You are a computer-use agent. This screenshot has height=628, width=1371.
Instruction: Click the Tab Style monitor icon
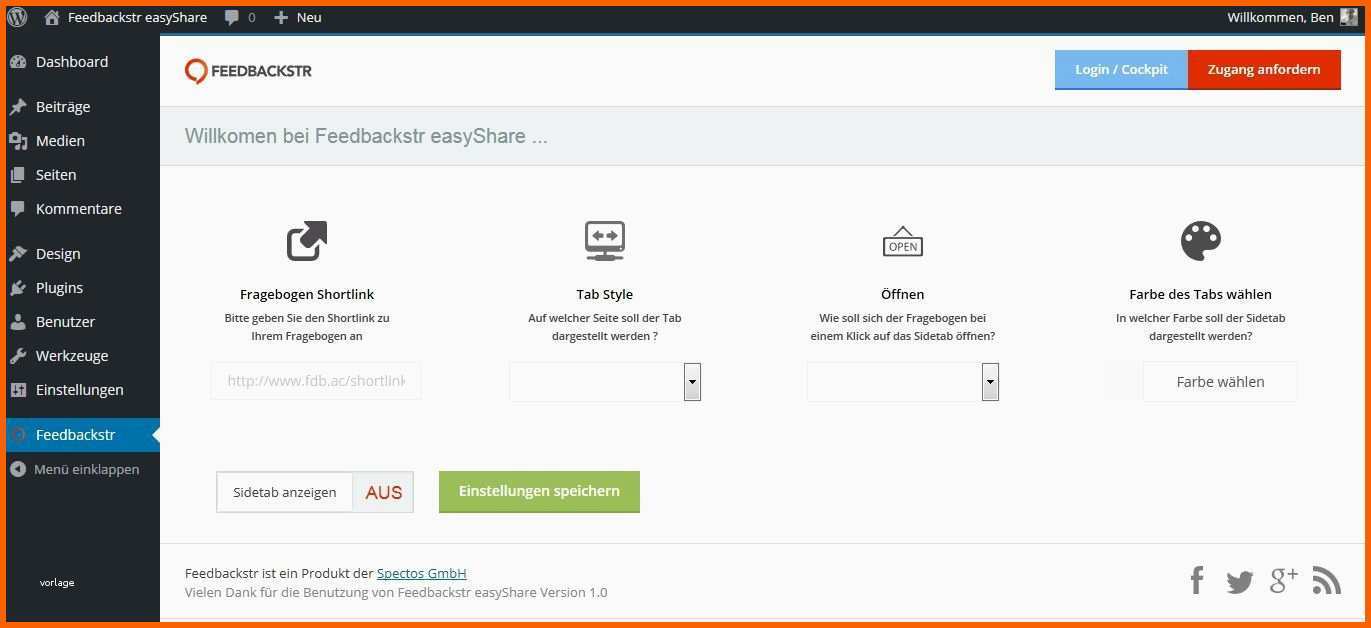605,241
